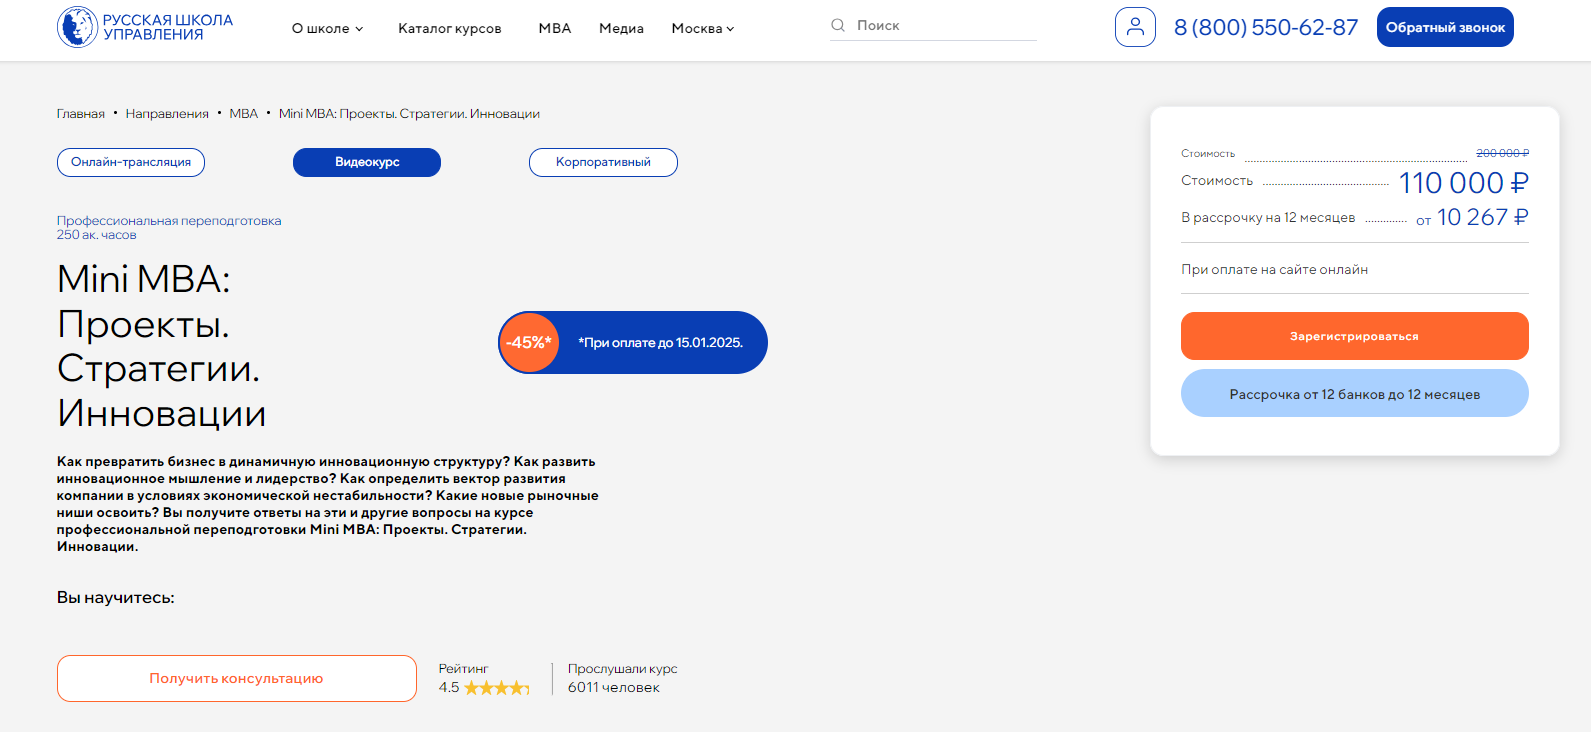
Task: Click the 250 ак. часов text
Action: 96,235
